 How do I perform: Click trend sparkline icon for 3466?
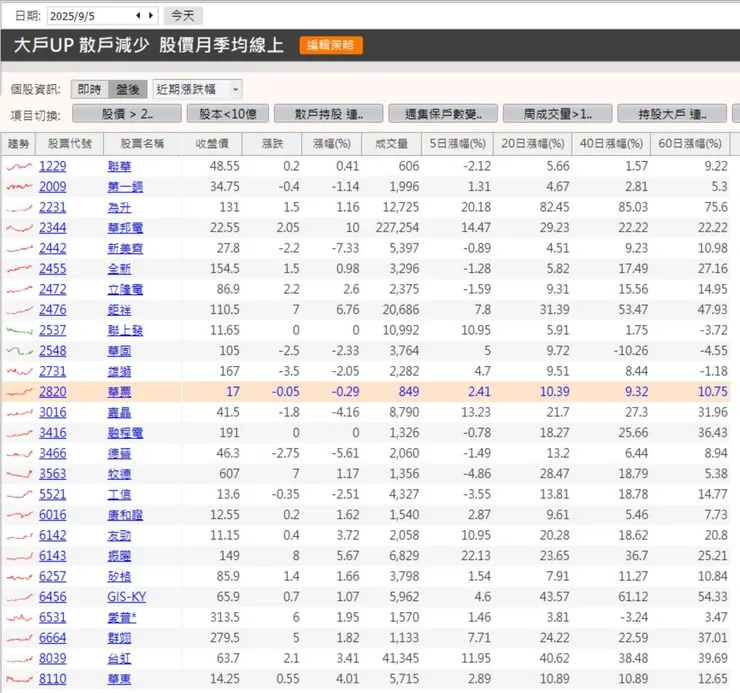pyautogui.click(x=19, y=454)
